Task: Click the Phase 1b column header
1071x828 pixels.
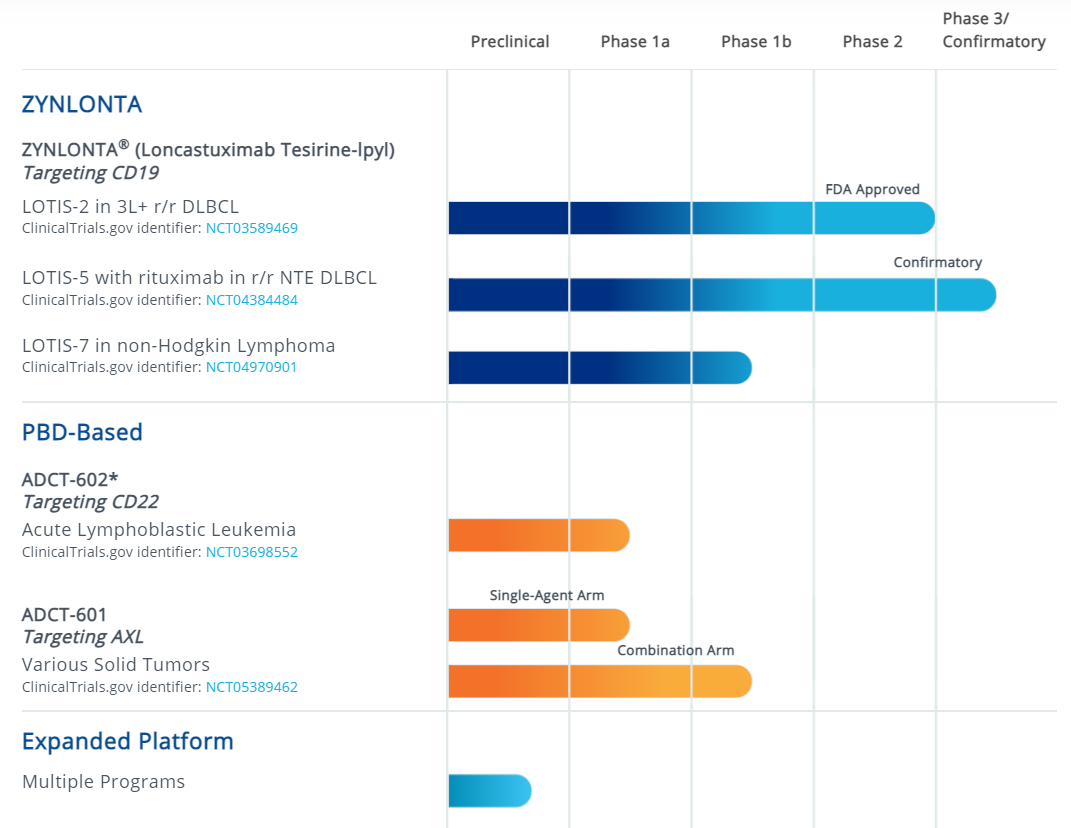Action: point(756,41)
